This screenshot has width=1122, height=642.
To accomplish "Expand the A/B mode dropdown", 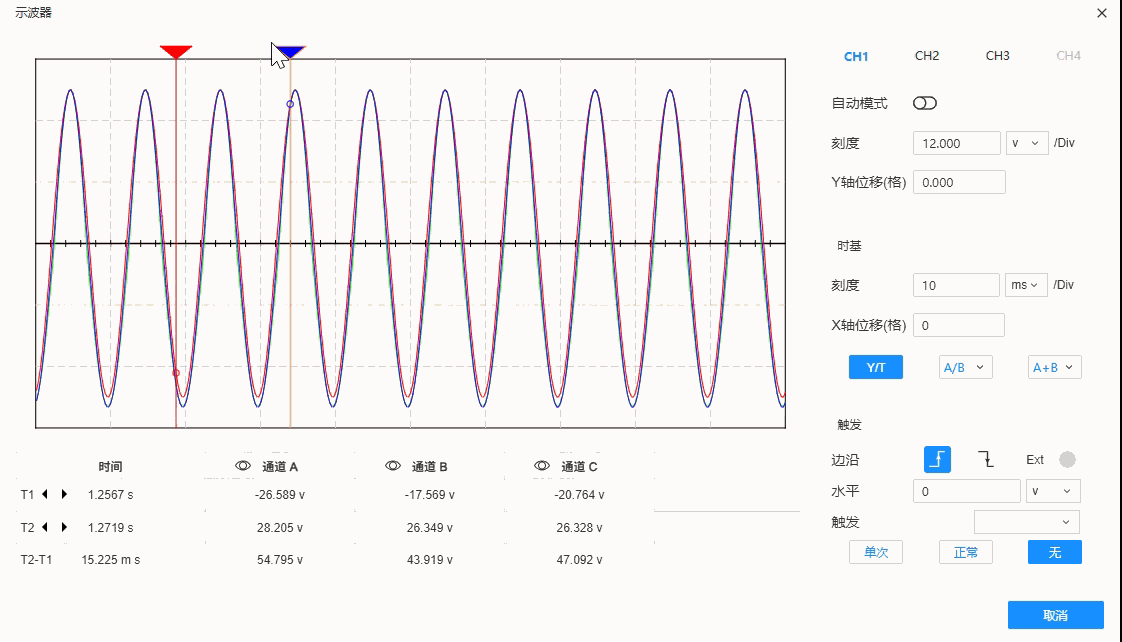I will click(965, 367).
